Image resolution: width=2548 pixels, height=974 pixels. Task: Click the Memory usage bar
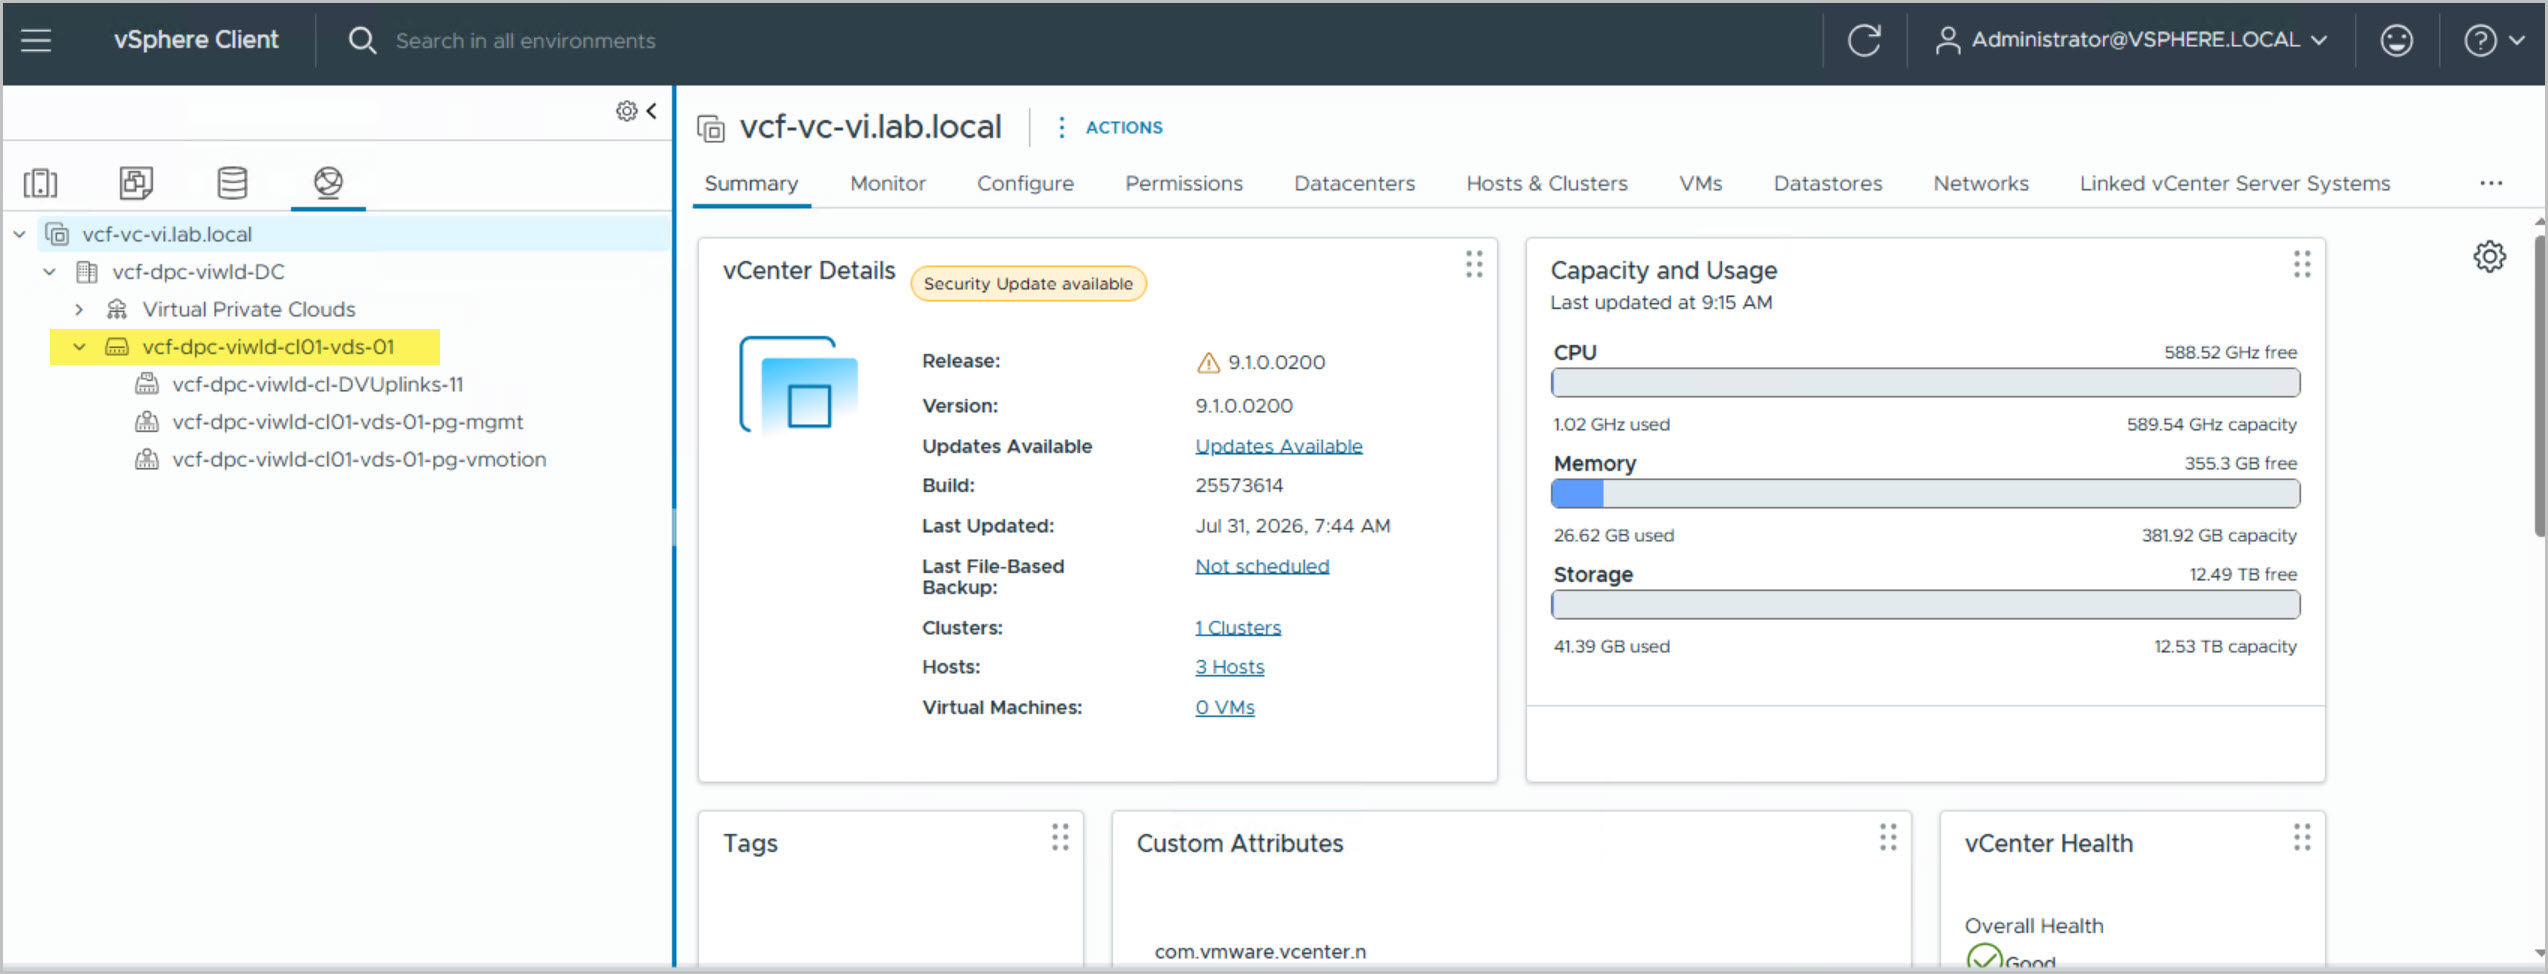[x=1925, y=494]
